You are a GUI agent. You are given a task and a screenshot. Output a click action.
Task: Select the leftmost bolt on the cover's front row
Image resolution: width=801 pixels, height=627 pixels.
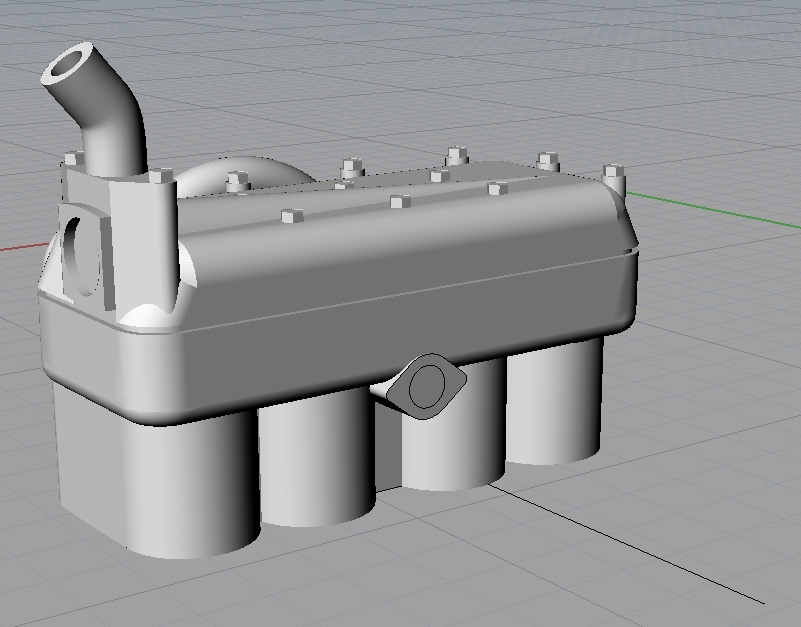coord(291,215)
